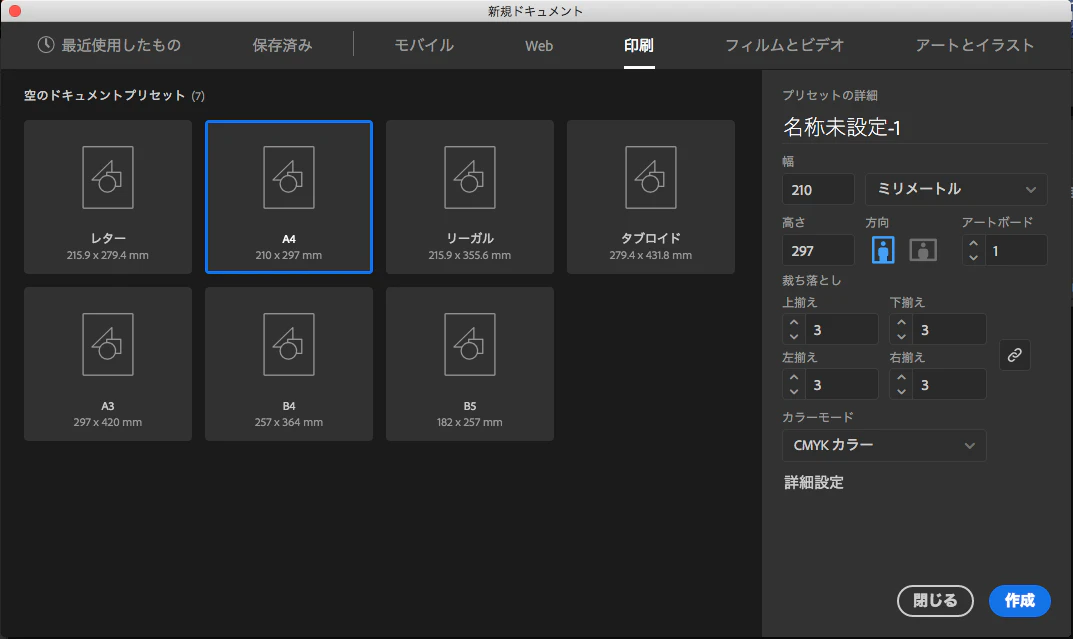
Task: Click the 閉じる button
Action: coord(935,601)
